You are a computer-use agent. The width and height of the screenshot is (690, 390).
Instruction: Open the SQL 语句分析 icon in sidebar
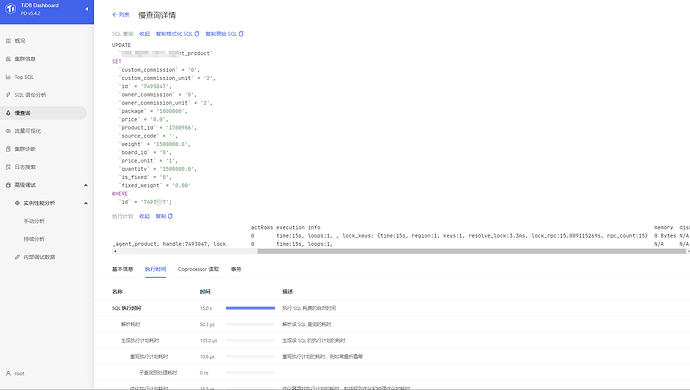(x=8, y=95)
